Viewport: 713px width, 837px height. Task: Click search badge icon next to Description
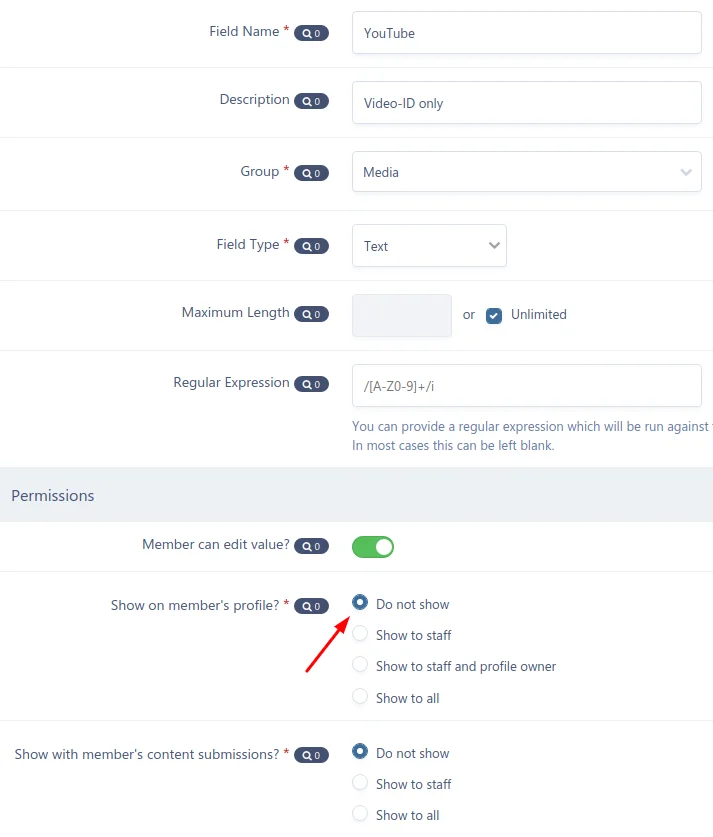click(311, 101)
